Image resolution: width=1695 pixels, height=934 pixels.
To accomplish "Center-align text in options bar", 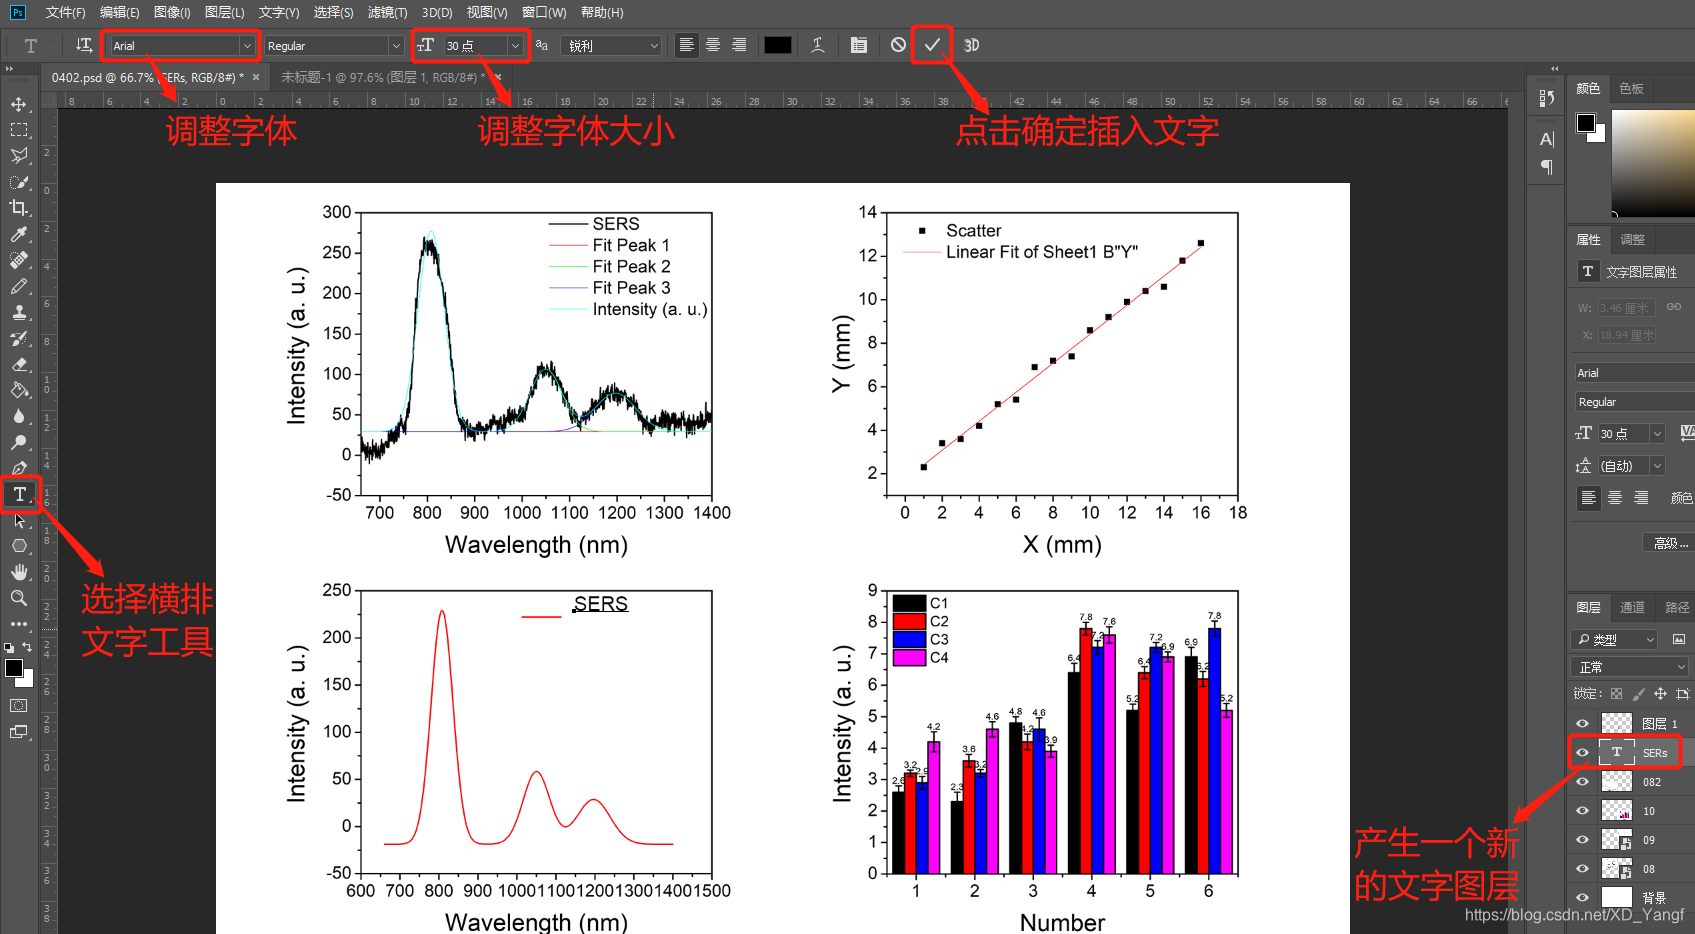I will [713, 45].
